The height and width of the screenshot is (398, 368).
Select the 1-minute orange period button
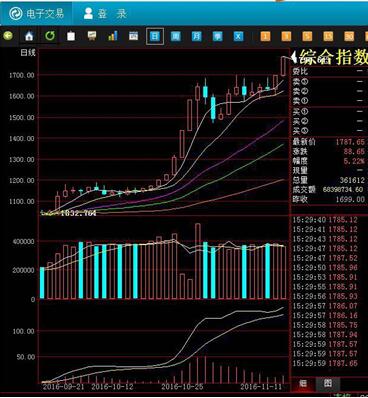click(265, 36)
